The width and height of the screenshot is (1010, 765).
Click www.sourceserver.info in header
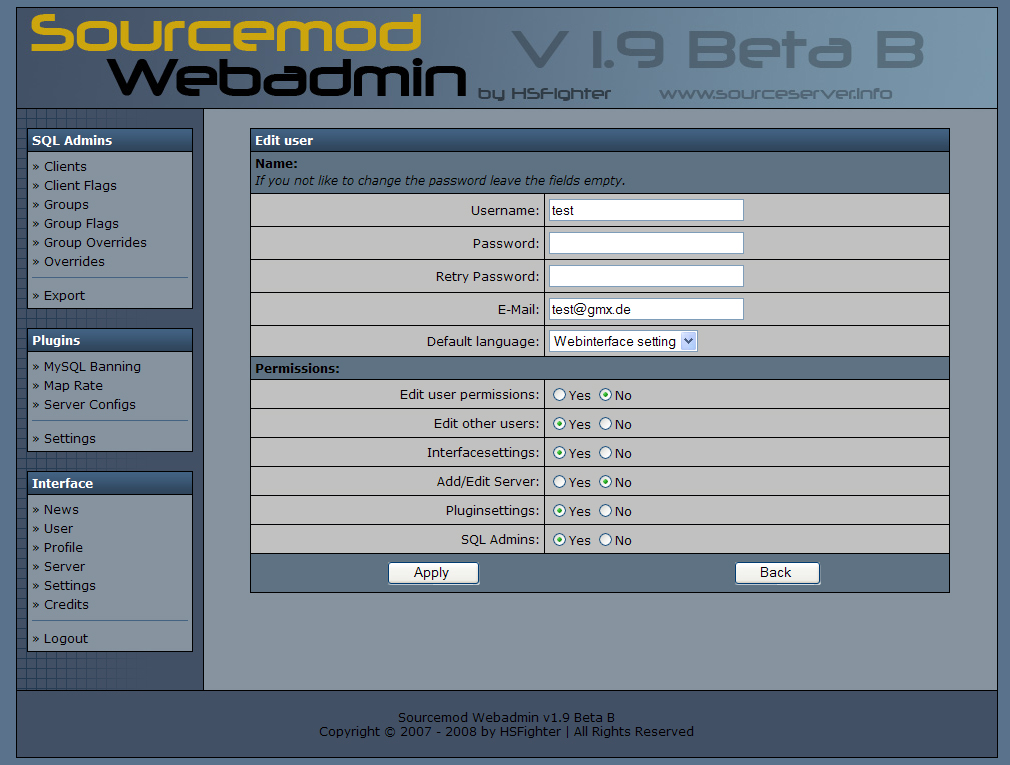(776, 94)
